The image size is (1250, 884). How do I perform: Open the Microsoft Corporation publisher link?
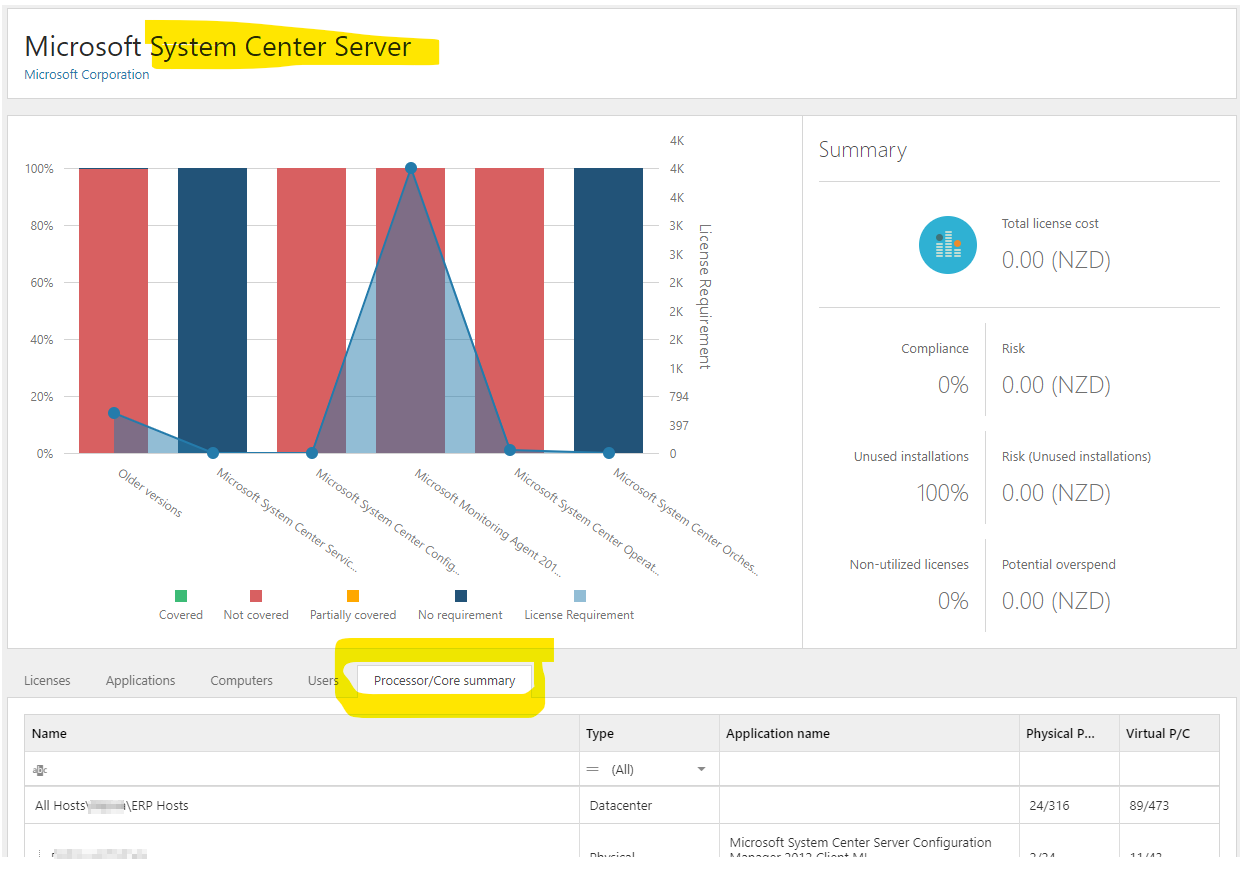87,75
